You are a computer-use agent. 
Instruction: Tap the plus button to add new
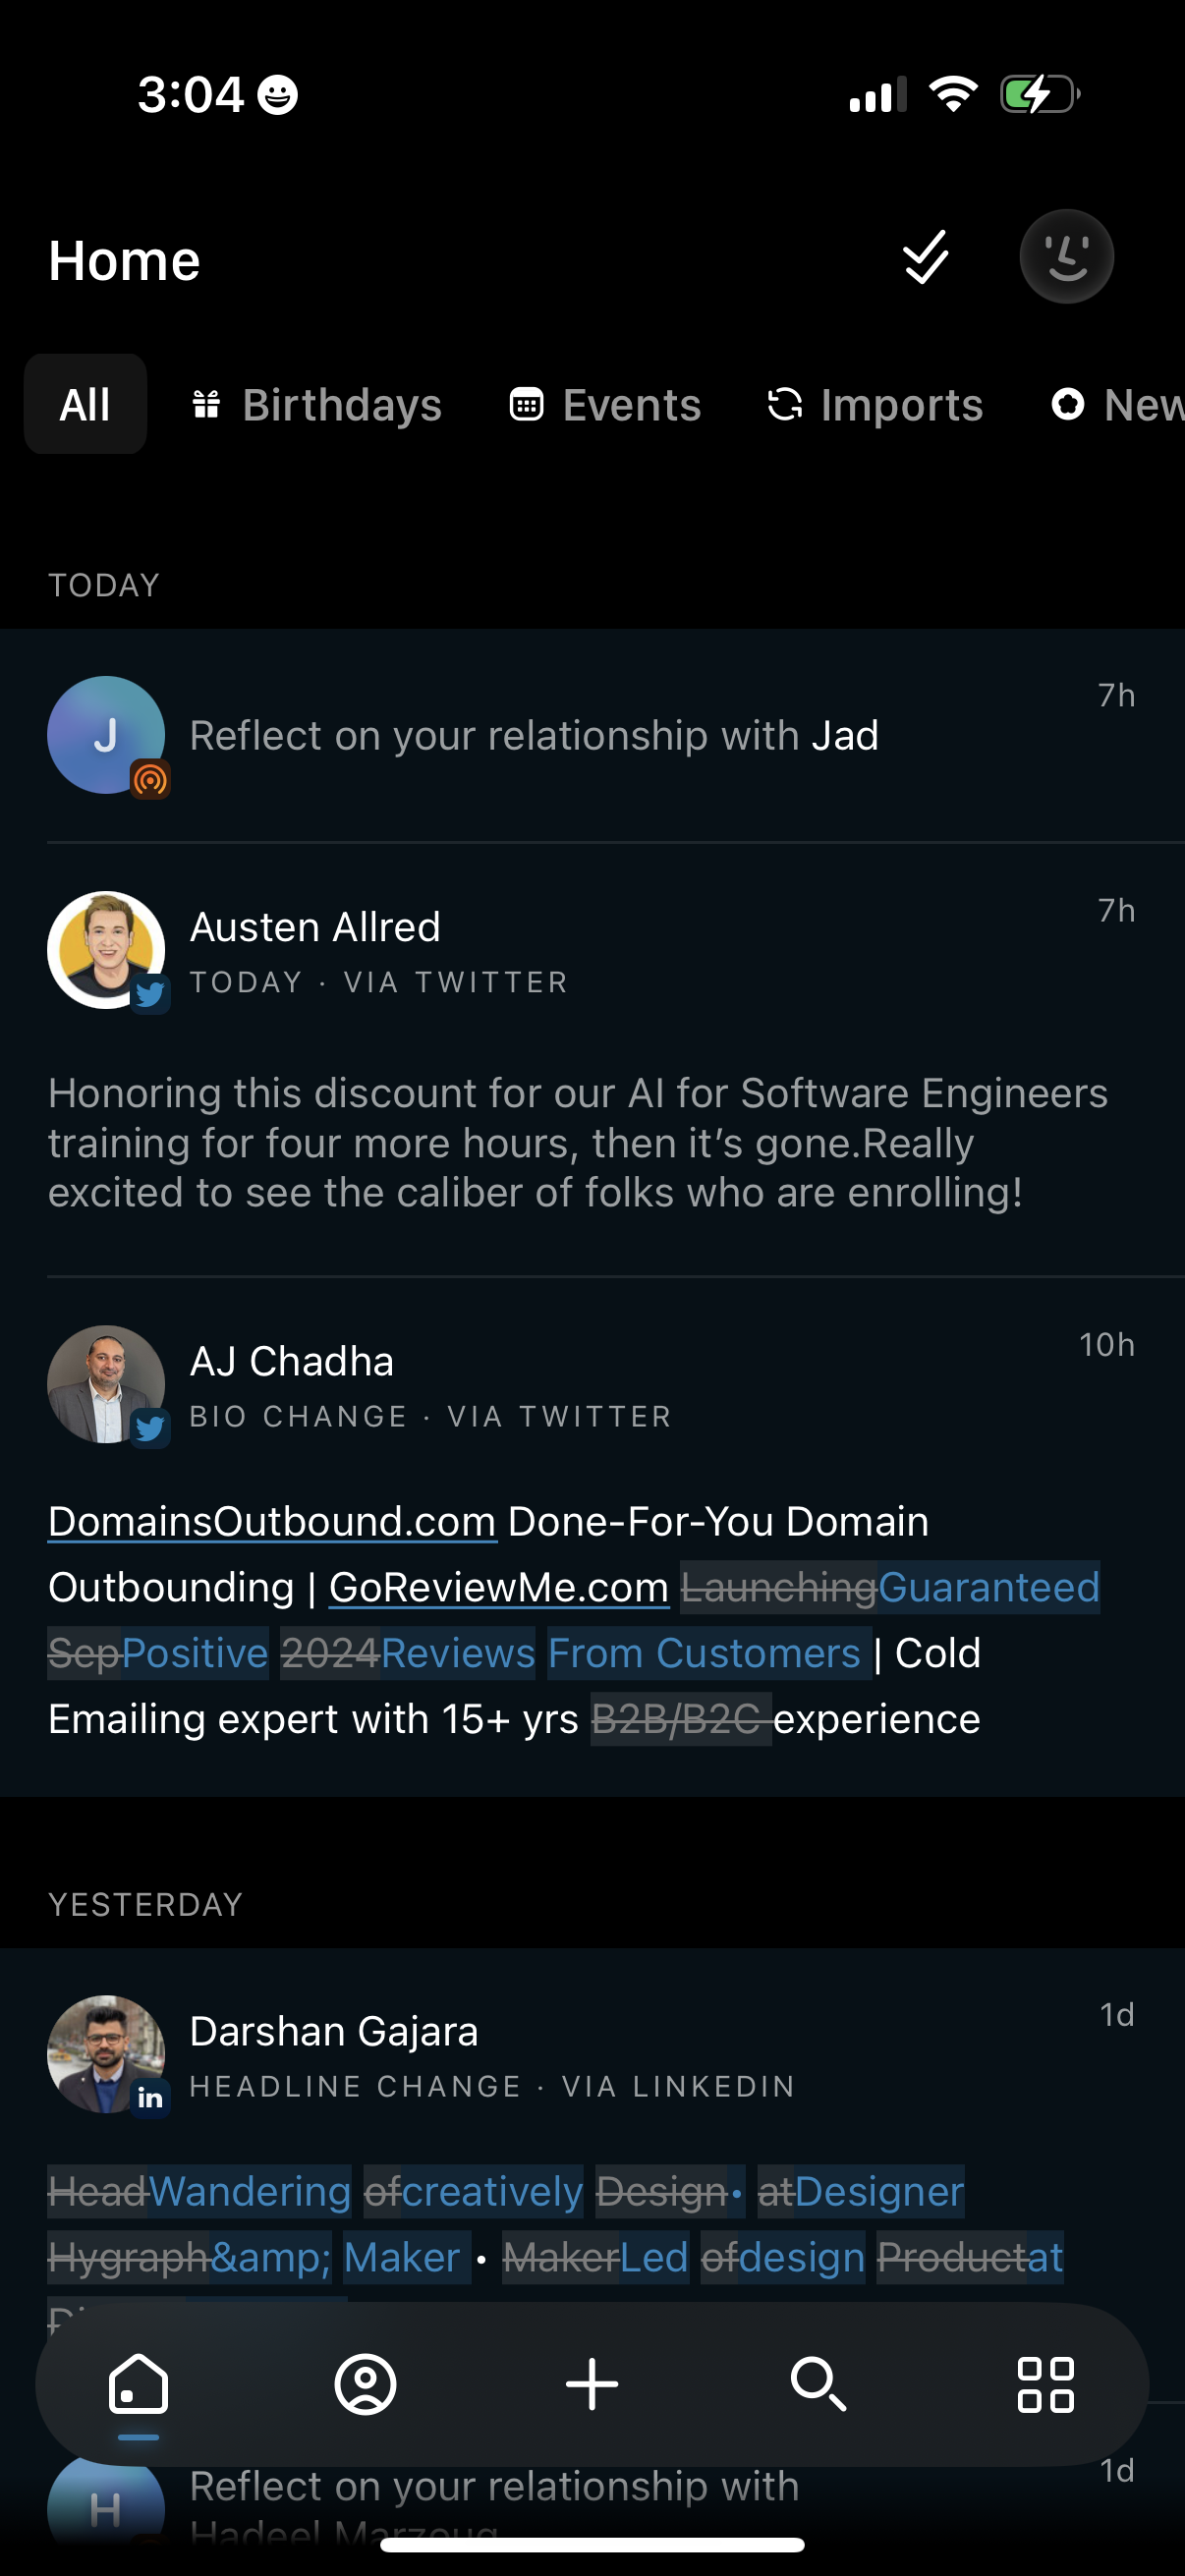pos(592,2385)
